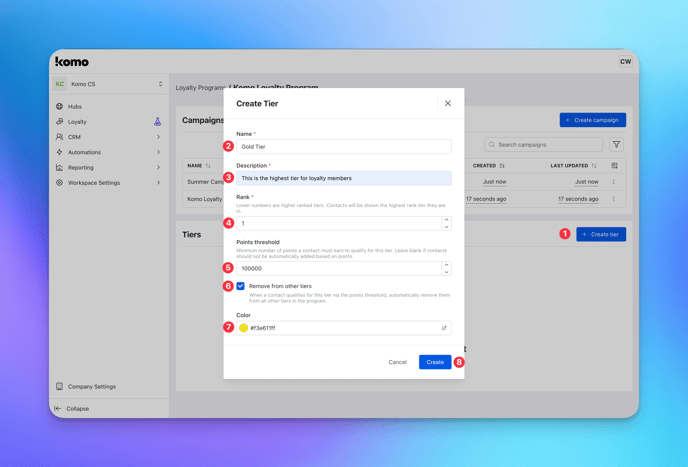Click the Search campaigns field
This screenshot has width=688, height=467.
click(543, 144)
